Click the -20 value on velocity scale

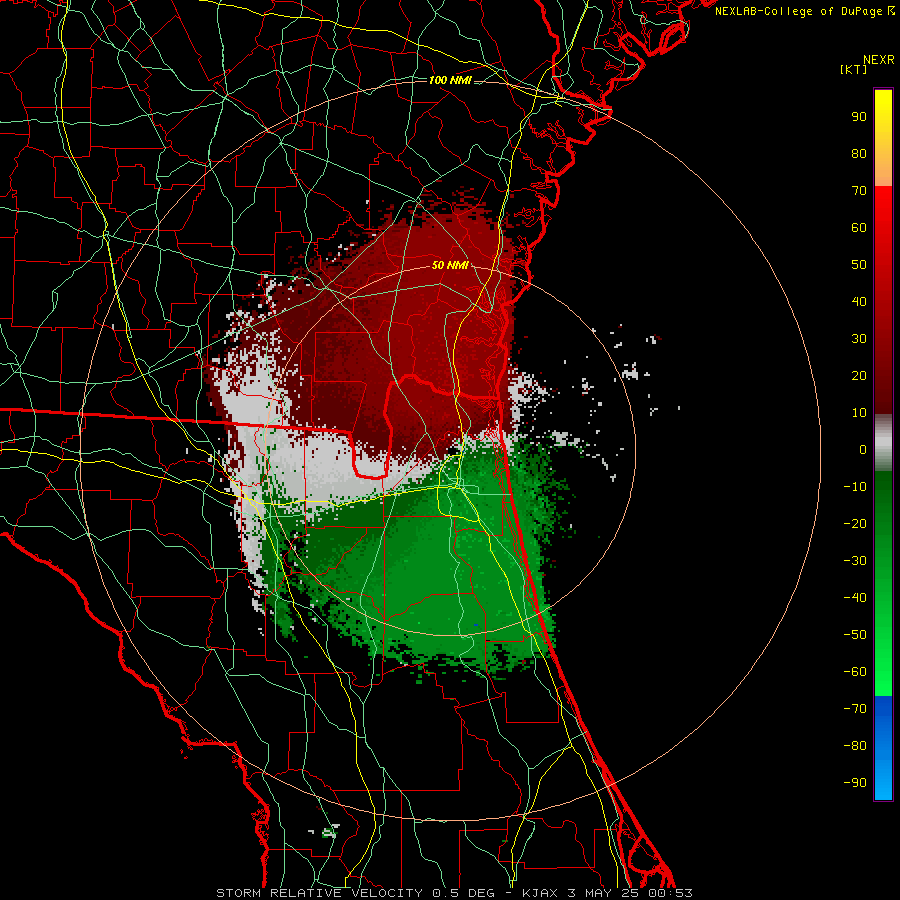pyautogui.click(x=855, y=523)
